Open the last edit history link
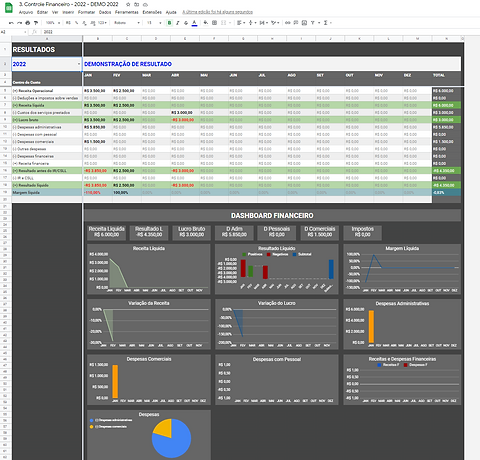The width and height of the screenshot is (480, 460). (x=217, y=12)
